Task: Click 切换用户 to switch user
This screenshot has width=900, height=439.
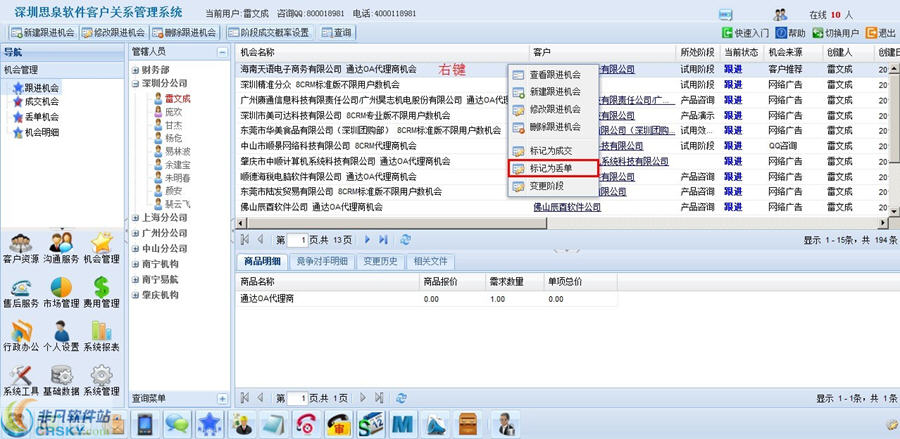Action: point(836,33)
